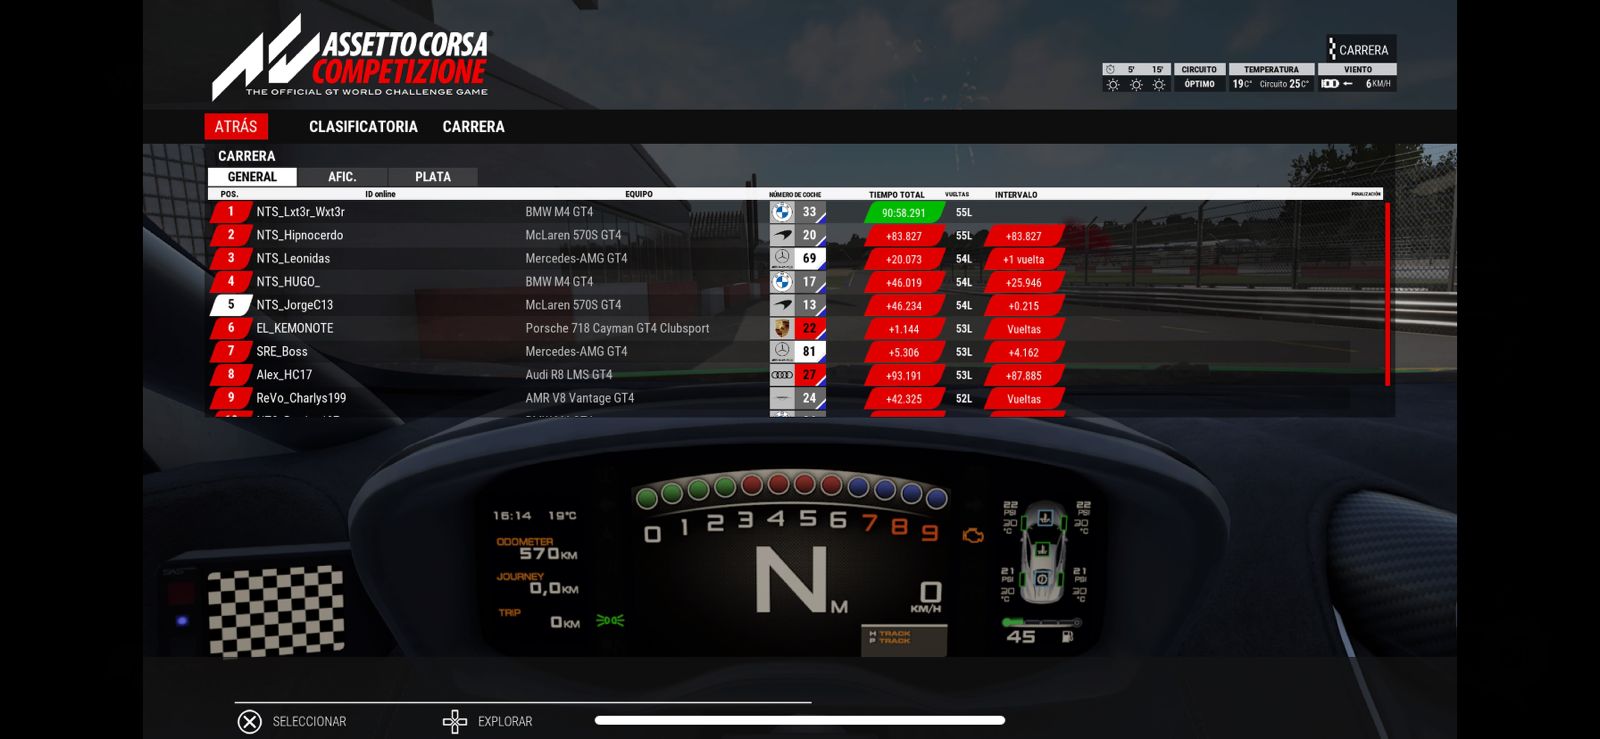The height and width of the screenshot is (739, 1600).
Task: Click the white bar at the screen bottom
Action: pyautogui.click(x=800, y=720)
